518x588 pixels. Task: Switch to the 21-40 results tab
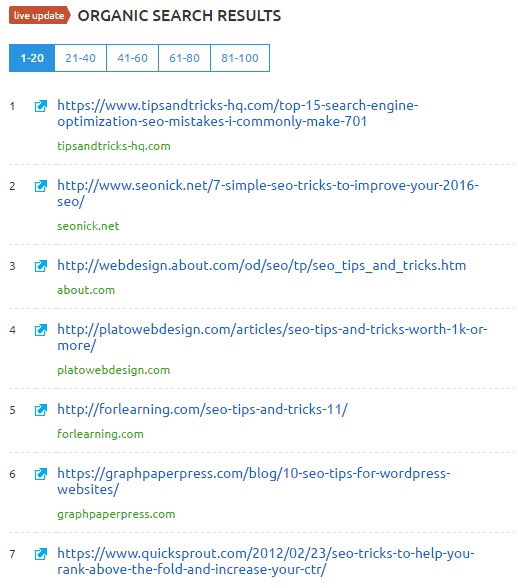80,58
